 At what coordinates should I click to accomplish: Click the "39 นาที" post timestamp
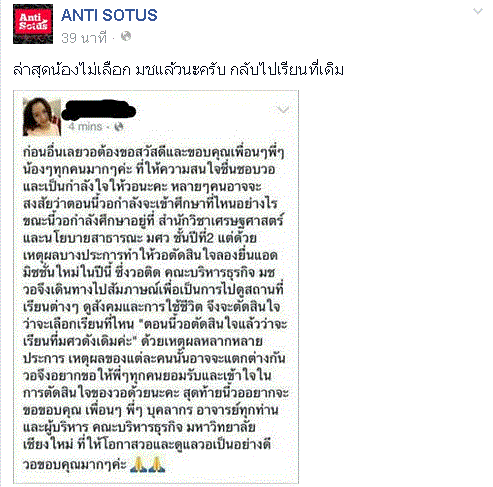(x=84, y=38)
